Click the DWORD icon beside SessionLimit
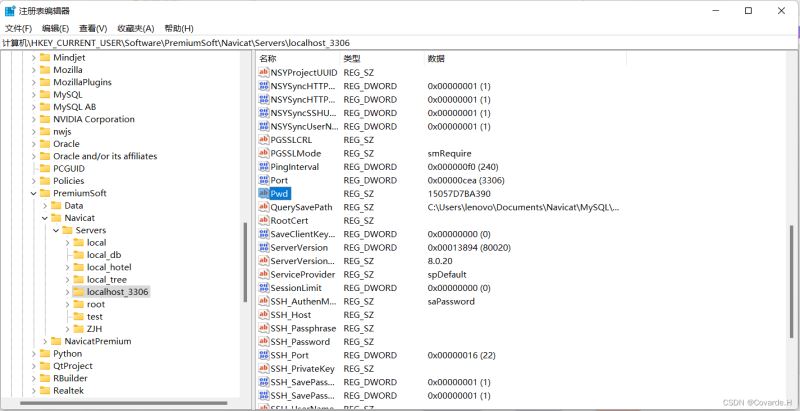 264,288
